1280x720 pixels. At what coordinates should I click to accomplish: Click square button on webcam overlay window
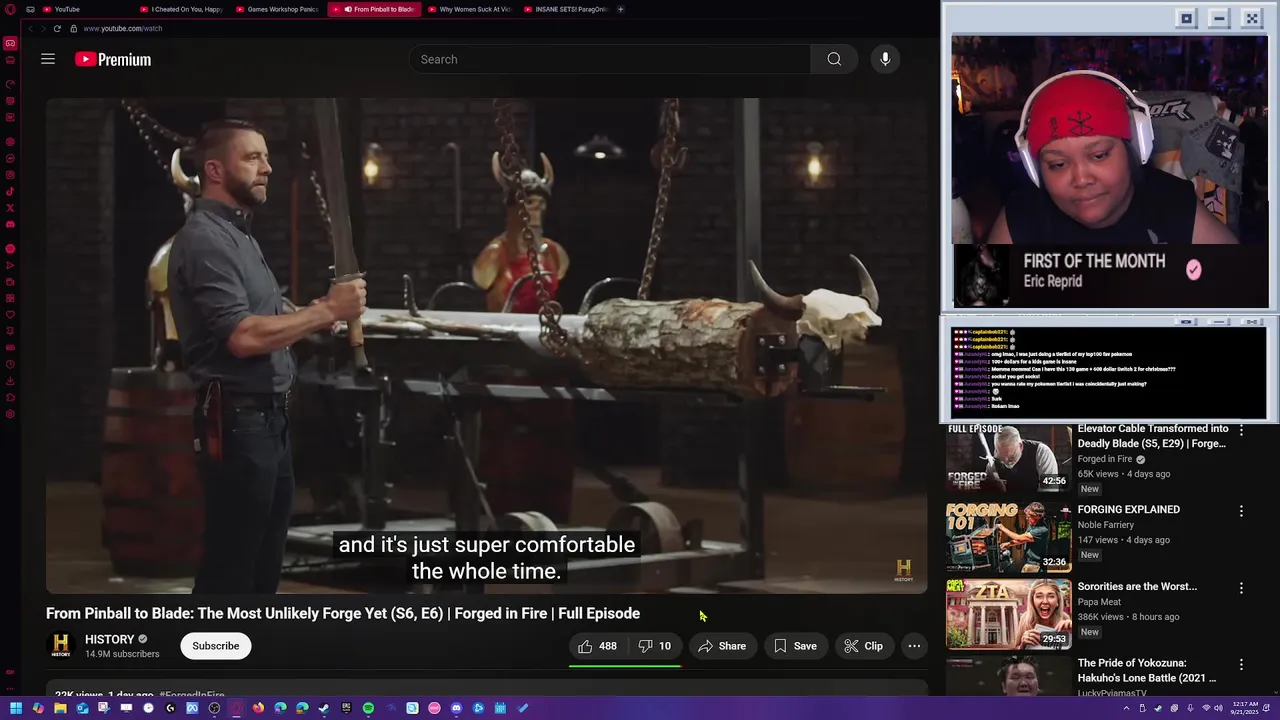tap(1186, 18)
